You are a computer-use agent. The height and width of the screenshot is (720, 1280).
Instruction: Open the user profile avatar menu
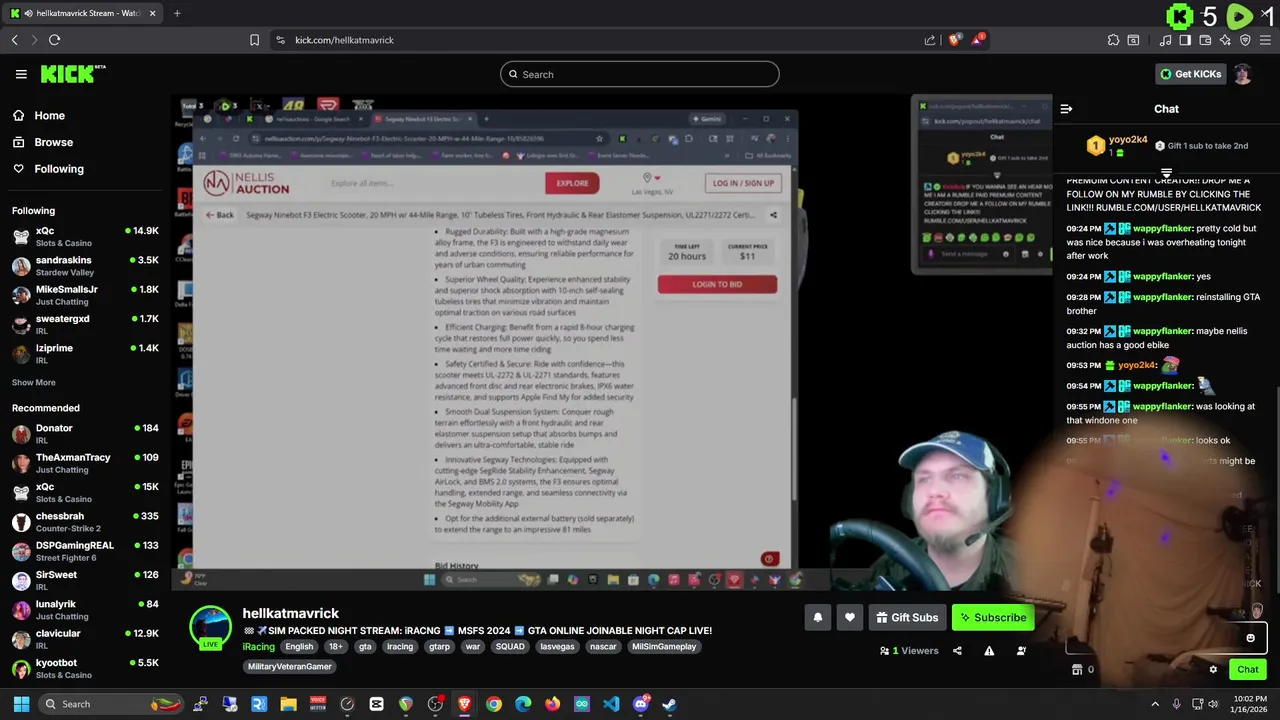click(x=1243, y=74)
